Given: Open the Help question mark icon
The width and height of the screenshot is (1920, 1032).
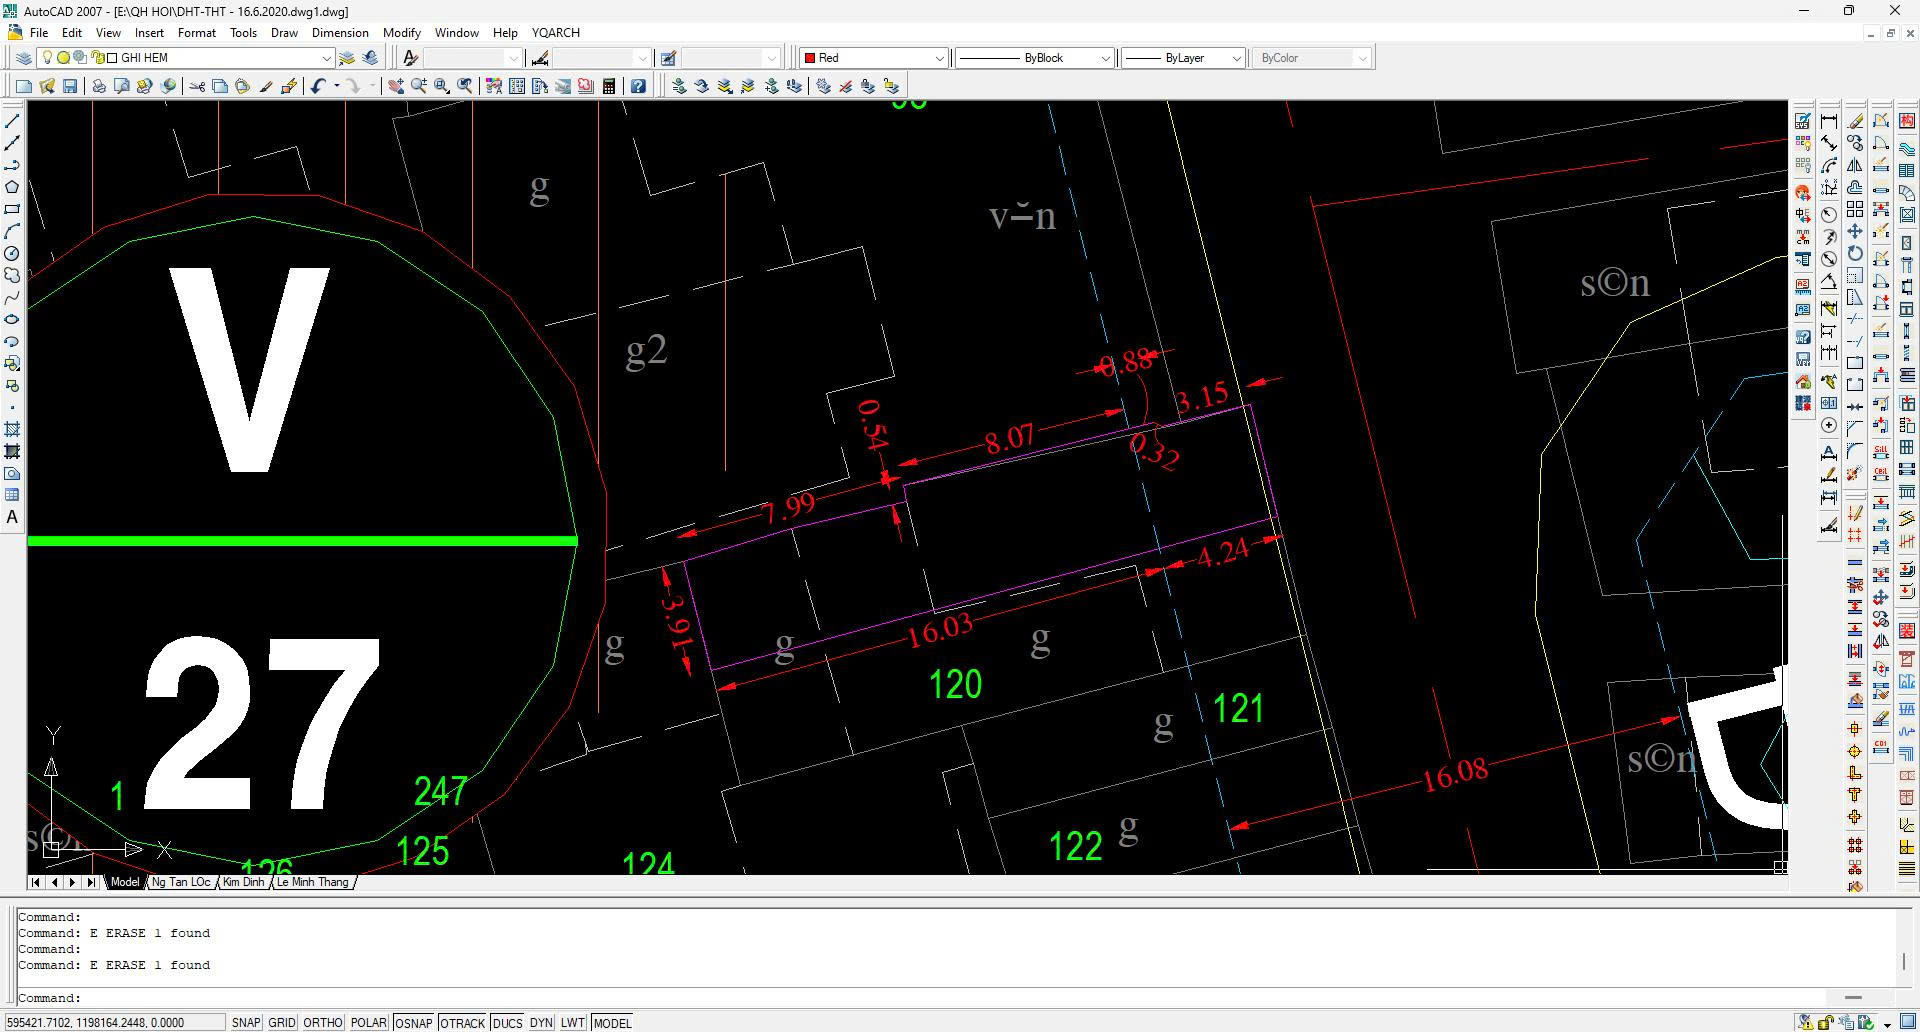Looking at the screenshot, I should click(x=638, y=87).
